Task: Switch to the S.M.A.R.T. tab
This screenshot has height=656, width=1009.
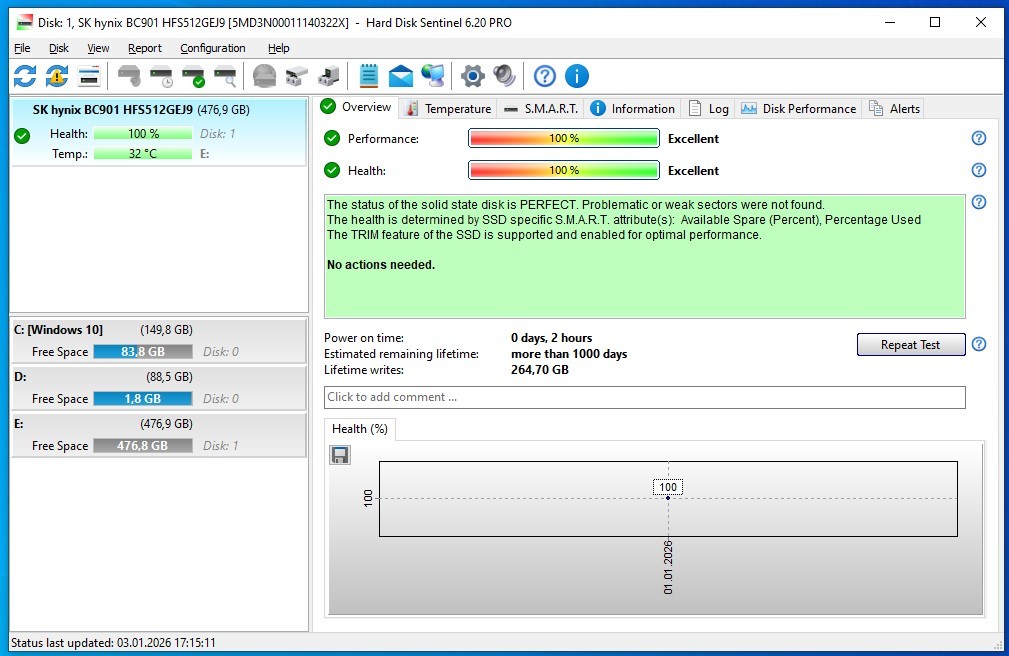Action: coord(541,109)
